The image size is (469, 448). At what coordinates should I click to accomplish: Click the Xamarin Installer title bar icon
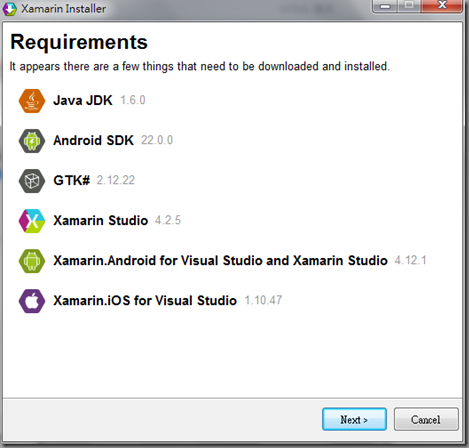pos(10,9)
